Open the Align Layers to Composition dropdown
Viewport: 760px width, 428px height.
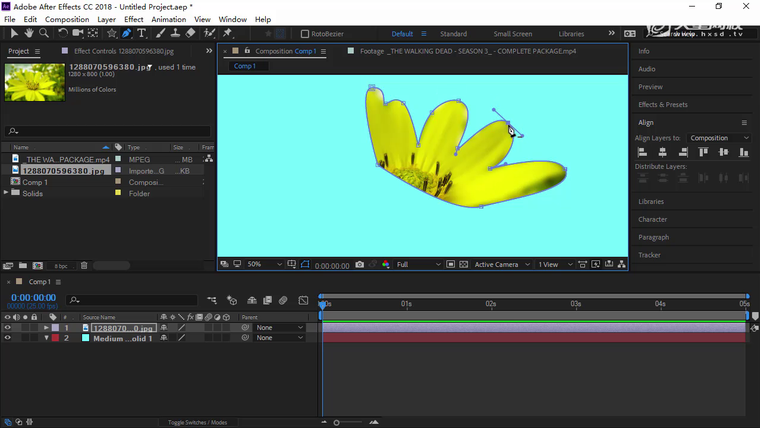pos(720,138)
